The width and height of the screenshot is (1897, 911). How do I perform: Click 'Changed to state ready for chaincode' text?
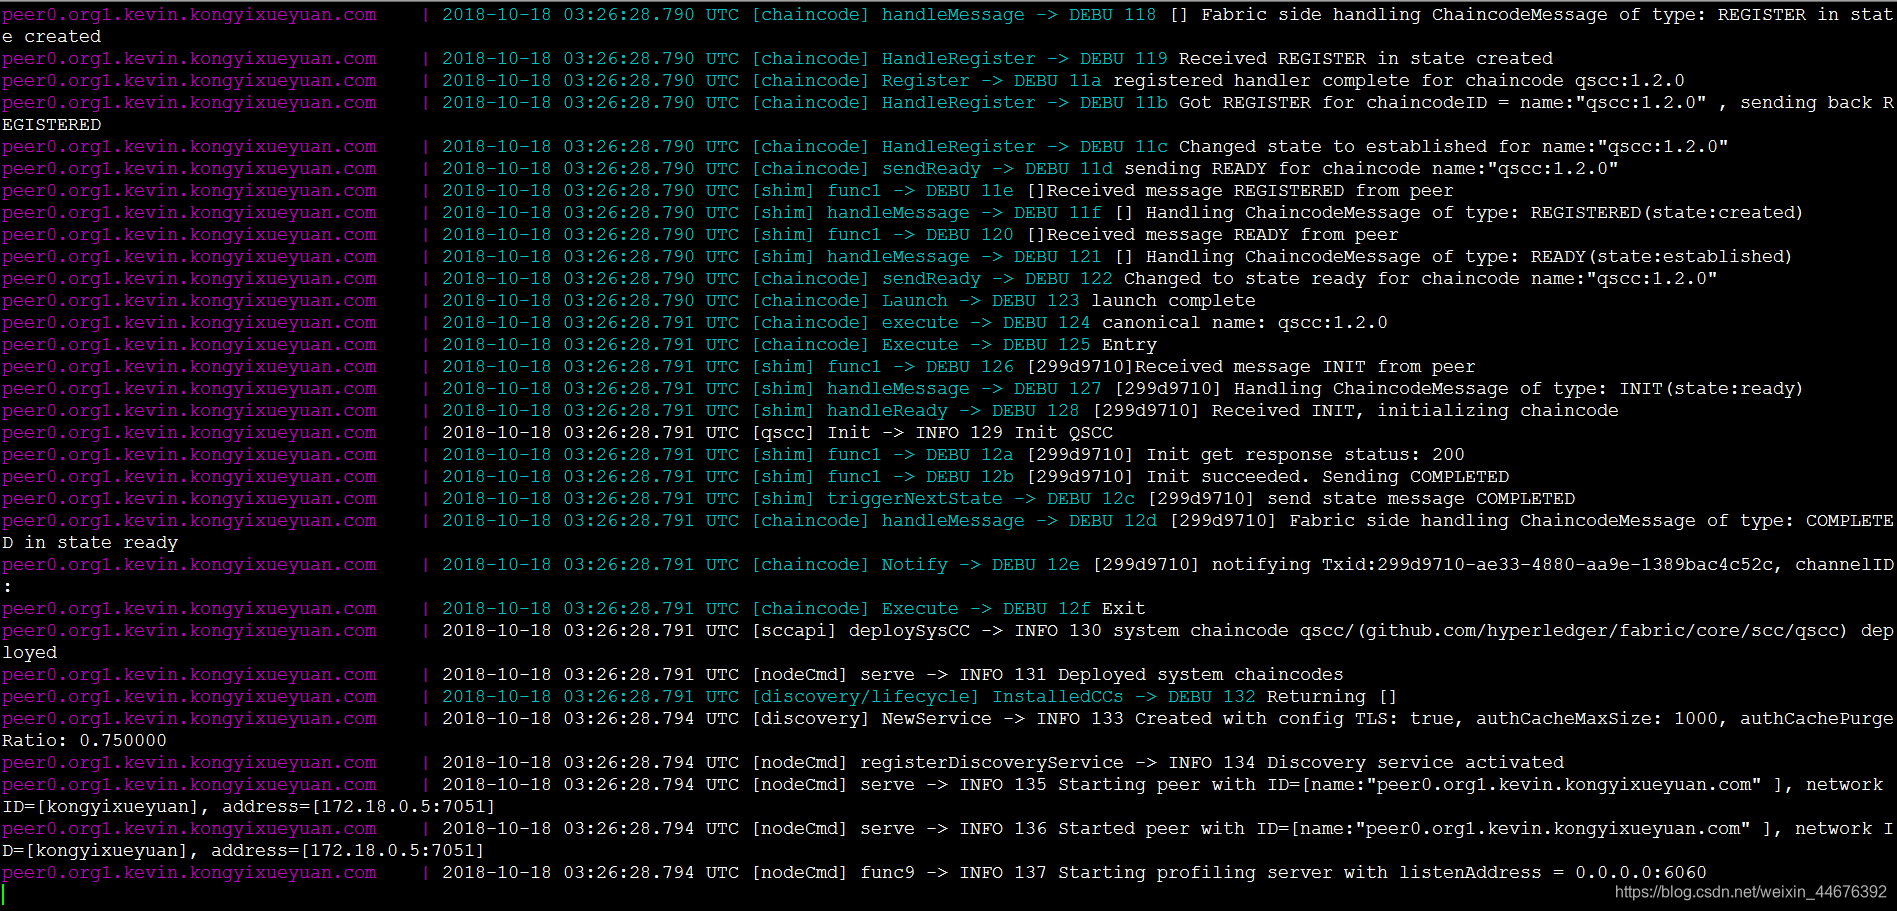[1321, 279]
